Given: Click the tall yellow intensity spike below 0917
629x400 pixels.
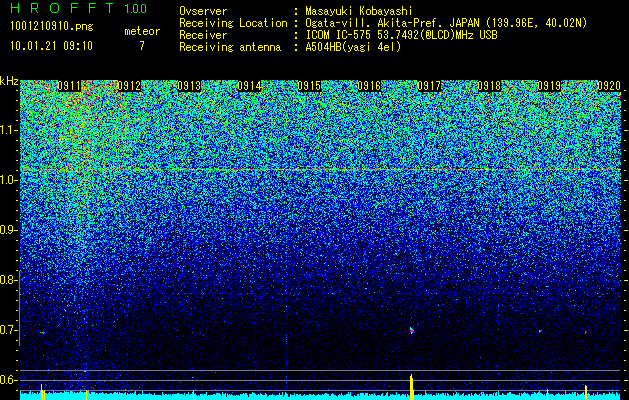Looking at the screenshot, I should (x=411, y=386).
